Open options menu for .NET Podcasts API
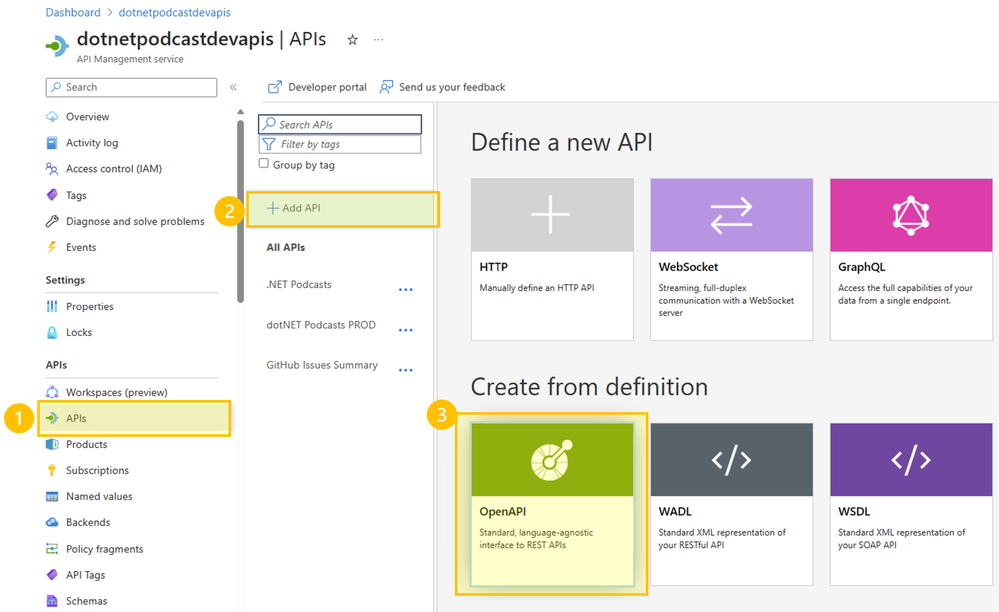 coord(405,290)
